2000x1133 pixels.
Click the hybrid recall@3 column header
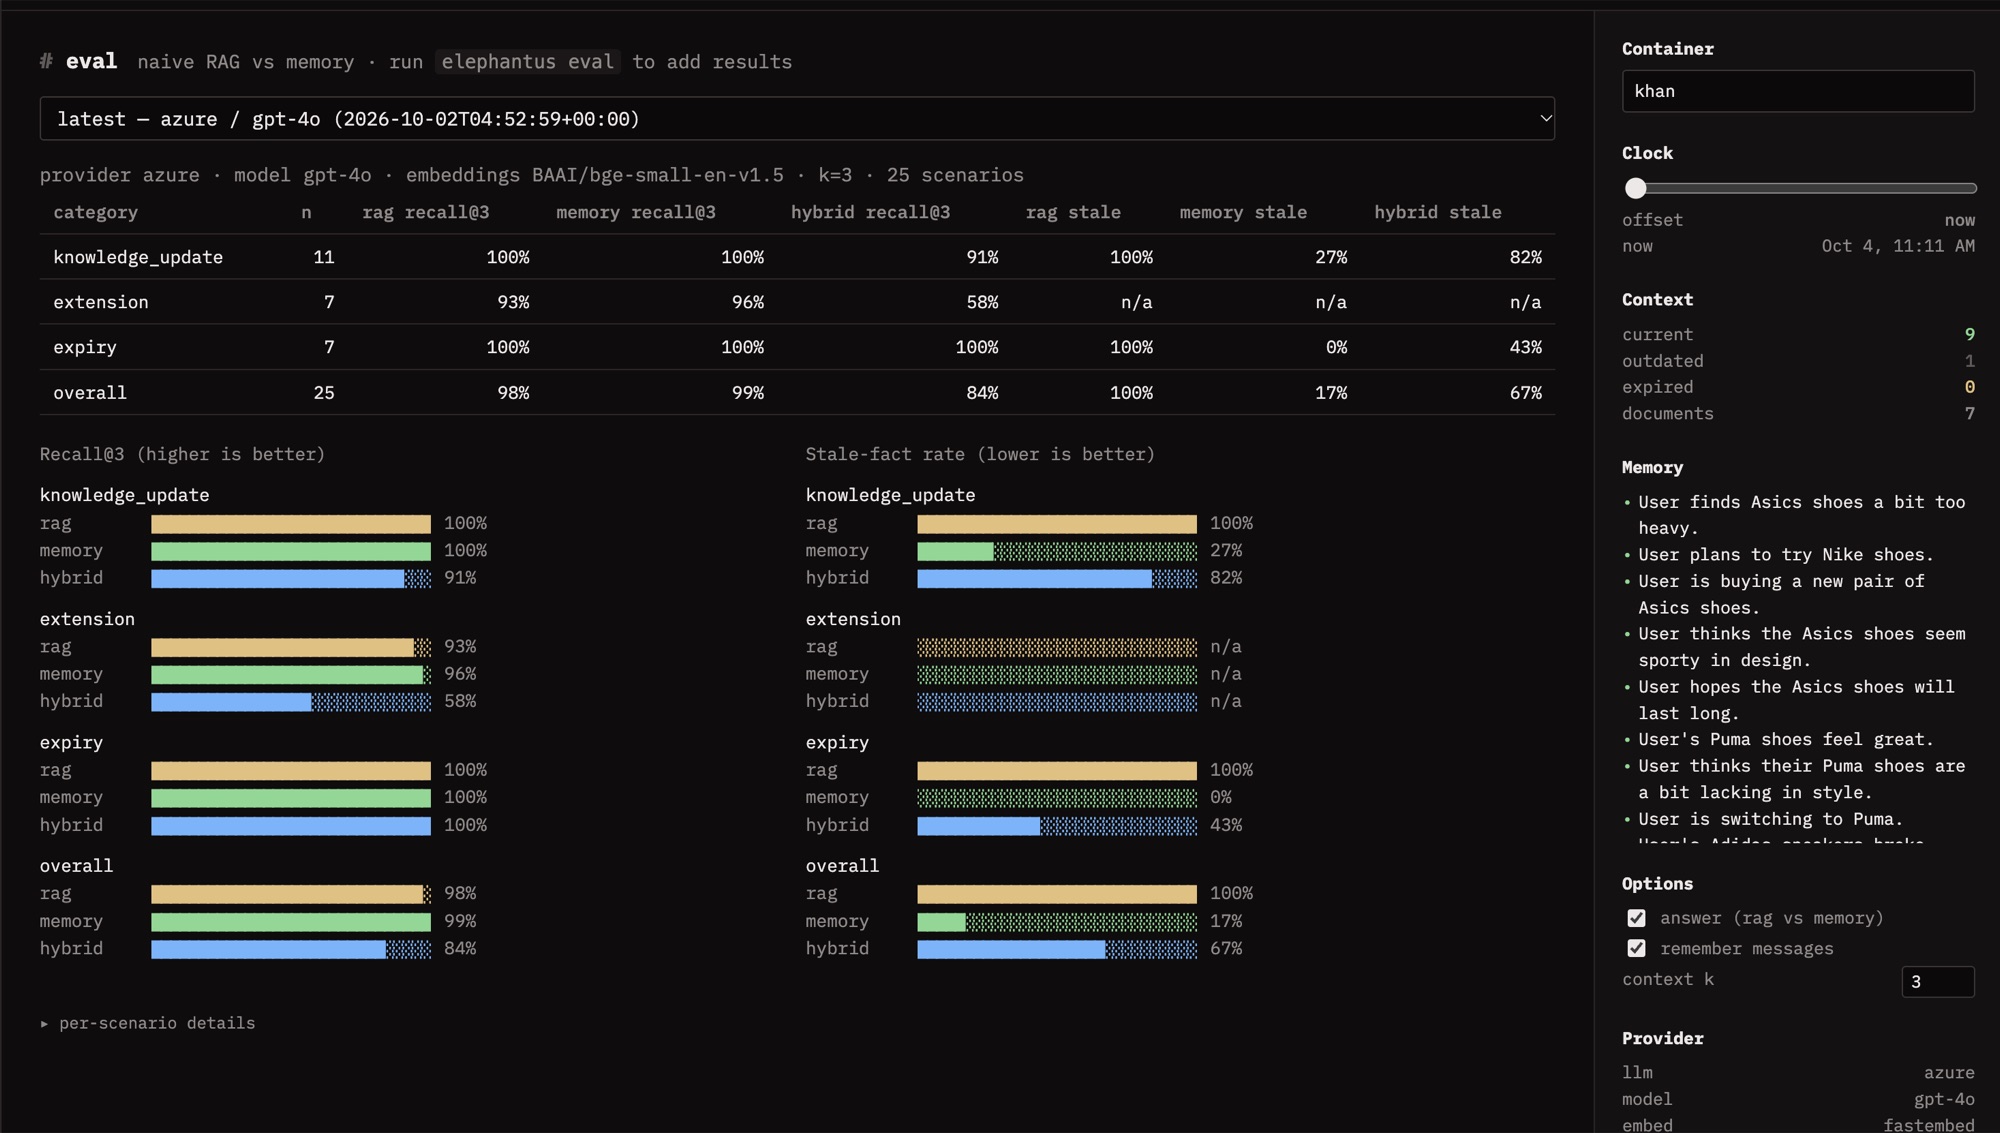coord(870,212)
